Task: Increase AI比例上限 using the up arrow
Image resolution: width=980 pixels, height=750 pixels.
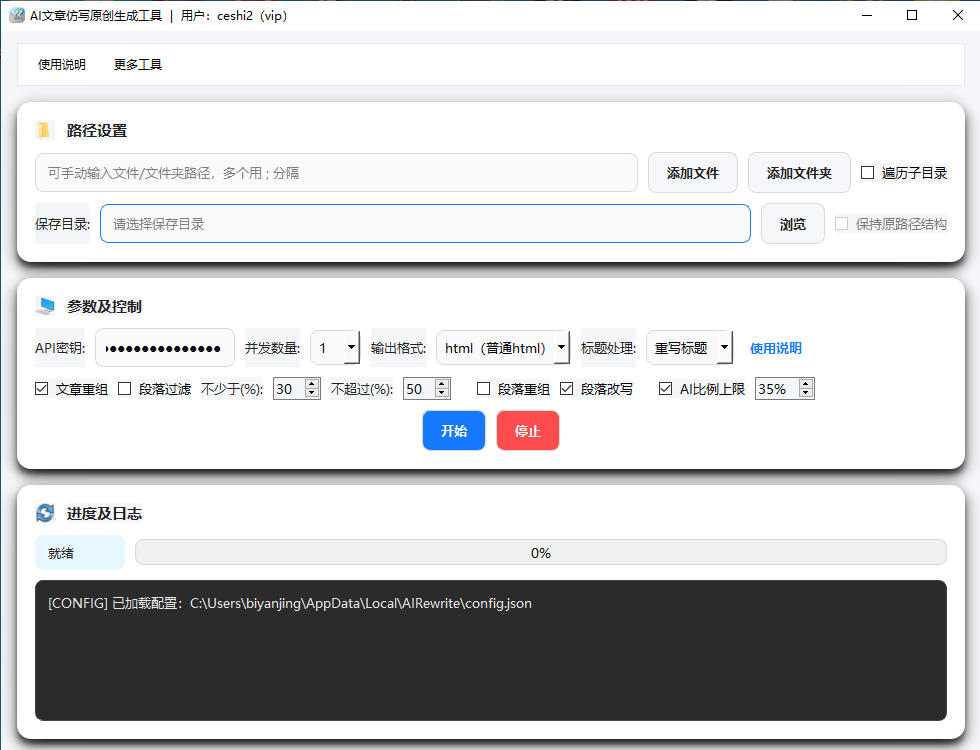Action: coord(806,384)
